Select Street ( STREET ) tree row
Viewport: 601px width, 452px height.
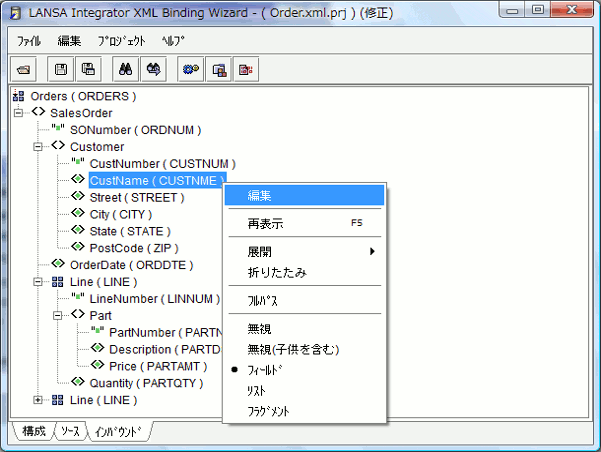(137, 197)
